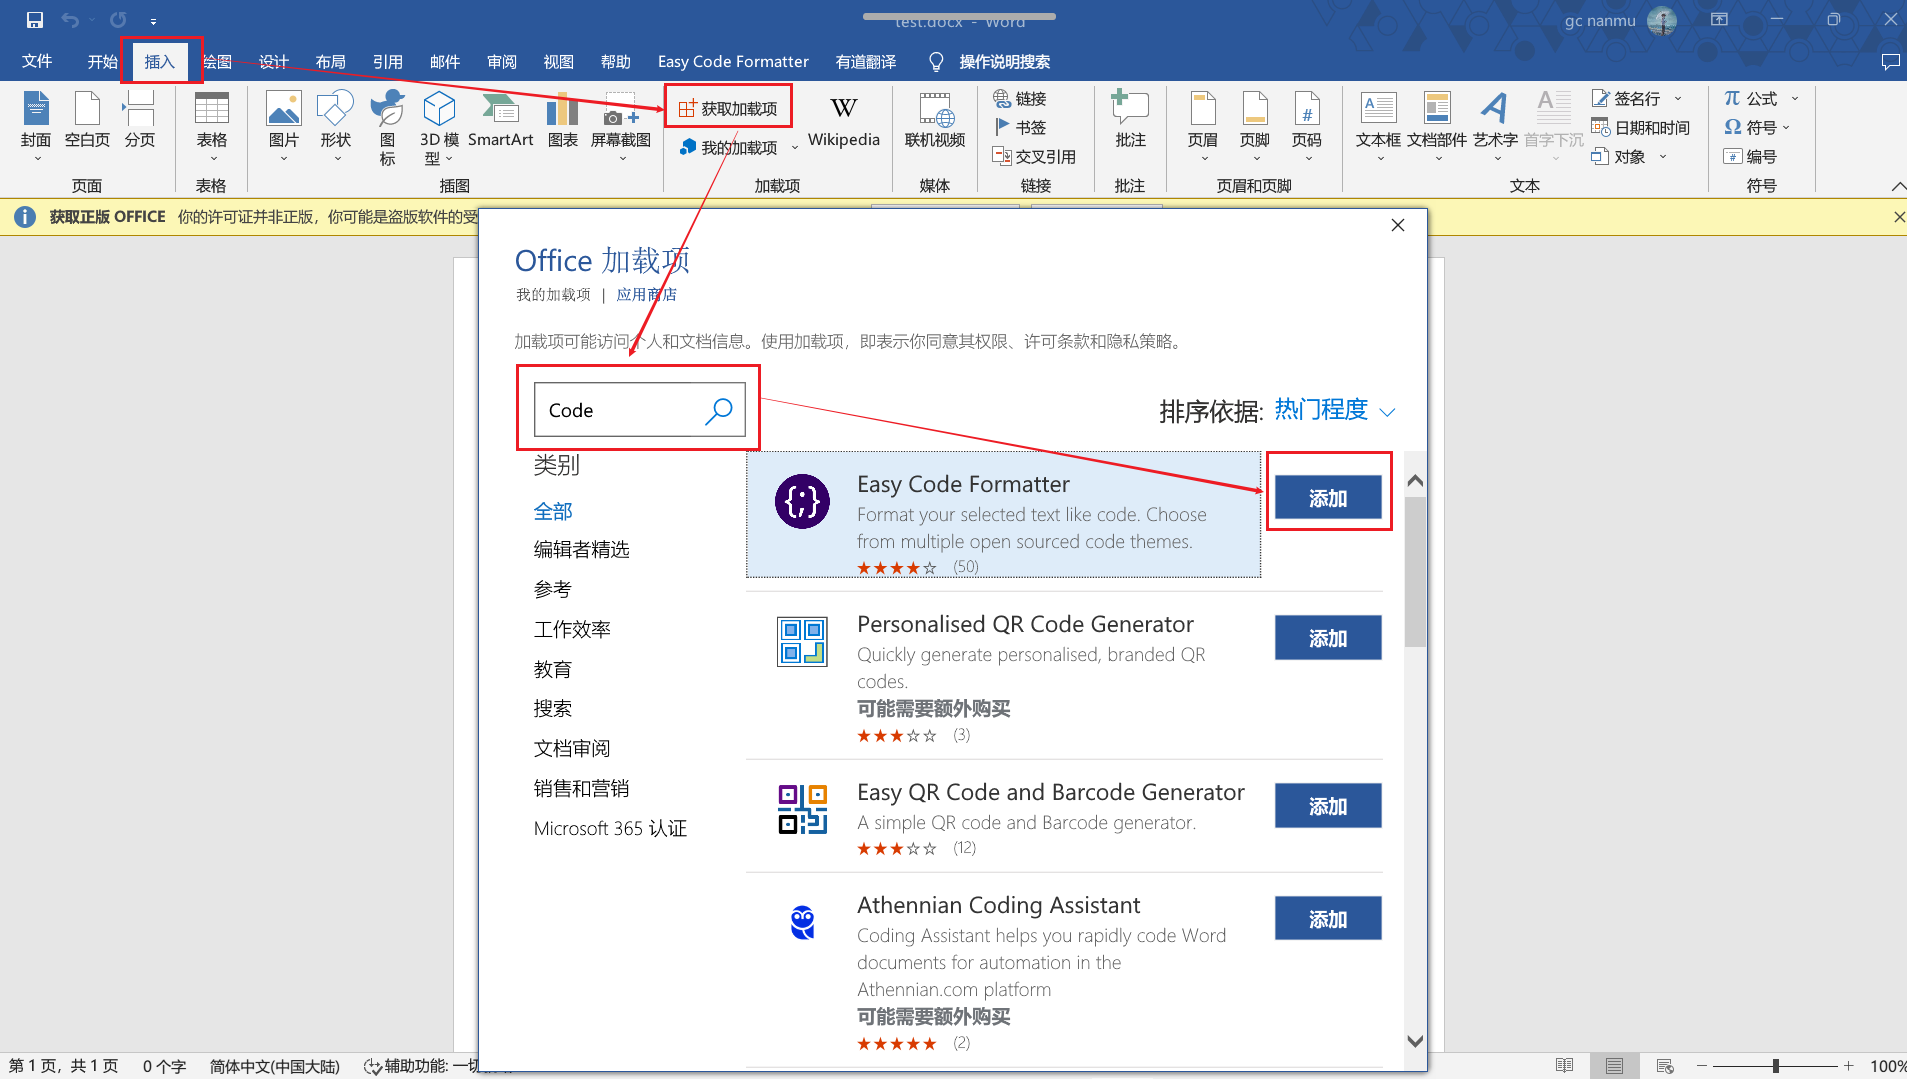Viewport: 1907px width, 1080px height.
Task: Open the Easy Code Formatter tab
Action: 733,61
